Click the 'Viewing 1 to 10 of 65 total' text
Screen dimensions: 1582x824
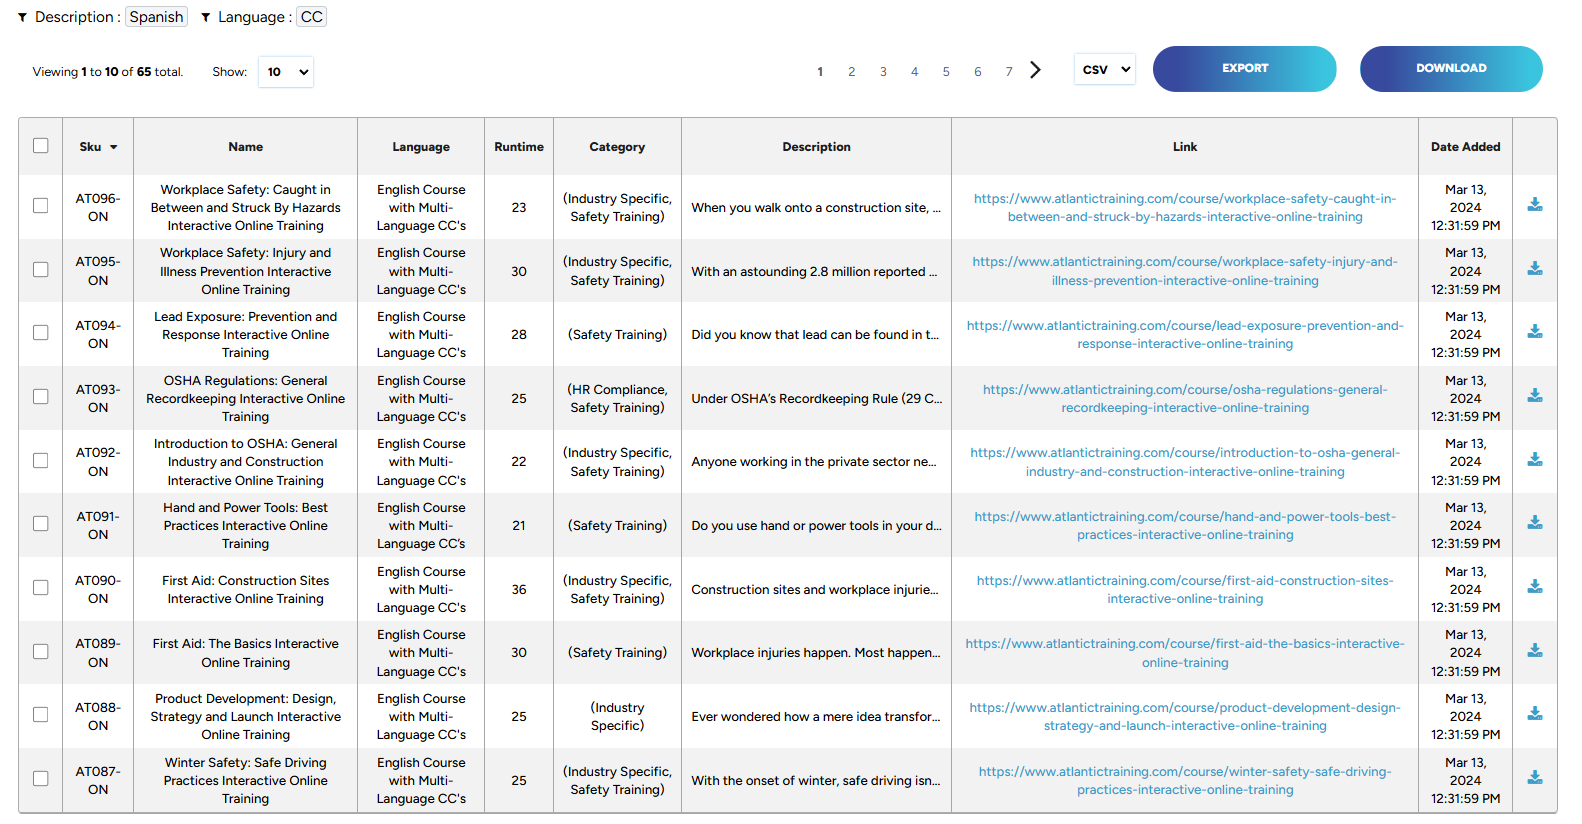(108, 72)
